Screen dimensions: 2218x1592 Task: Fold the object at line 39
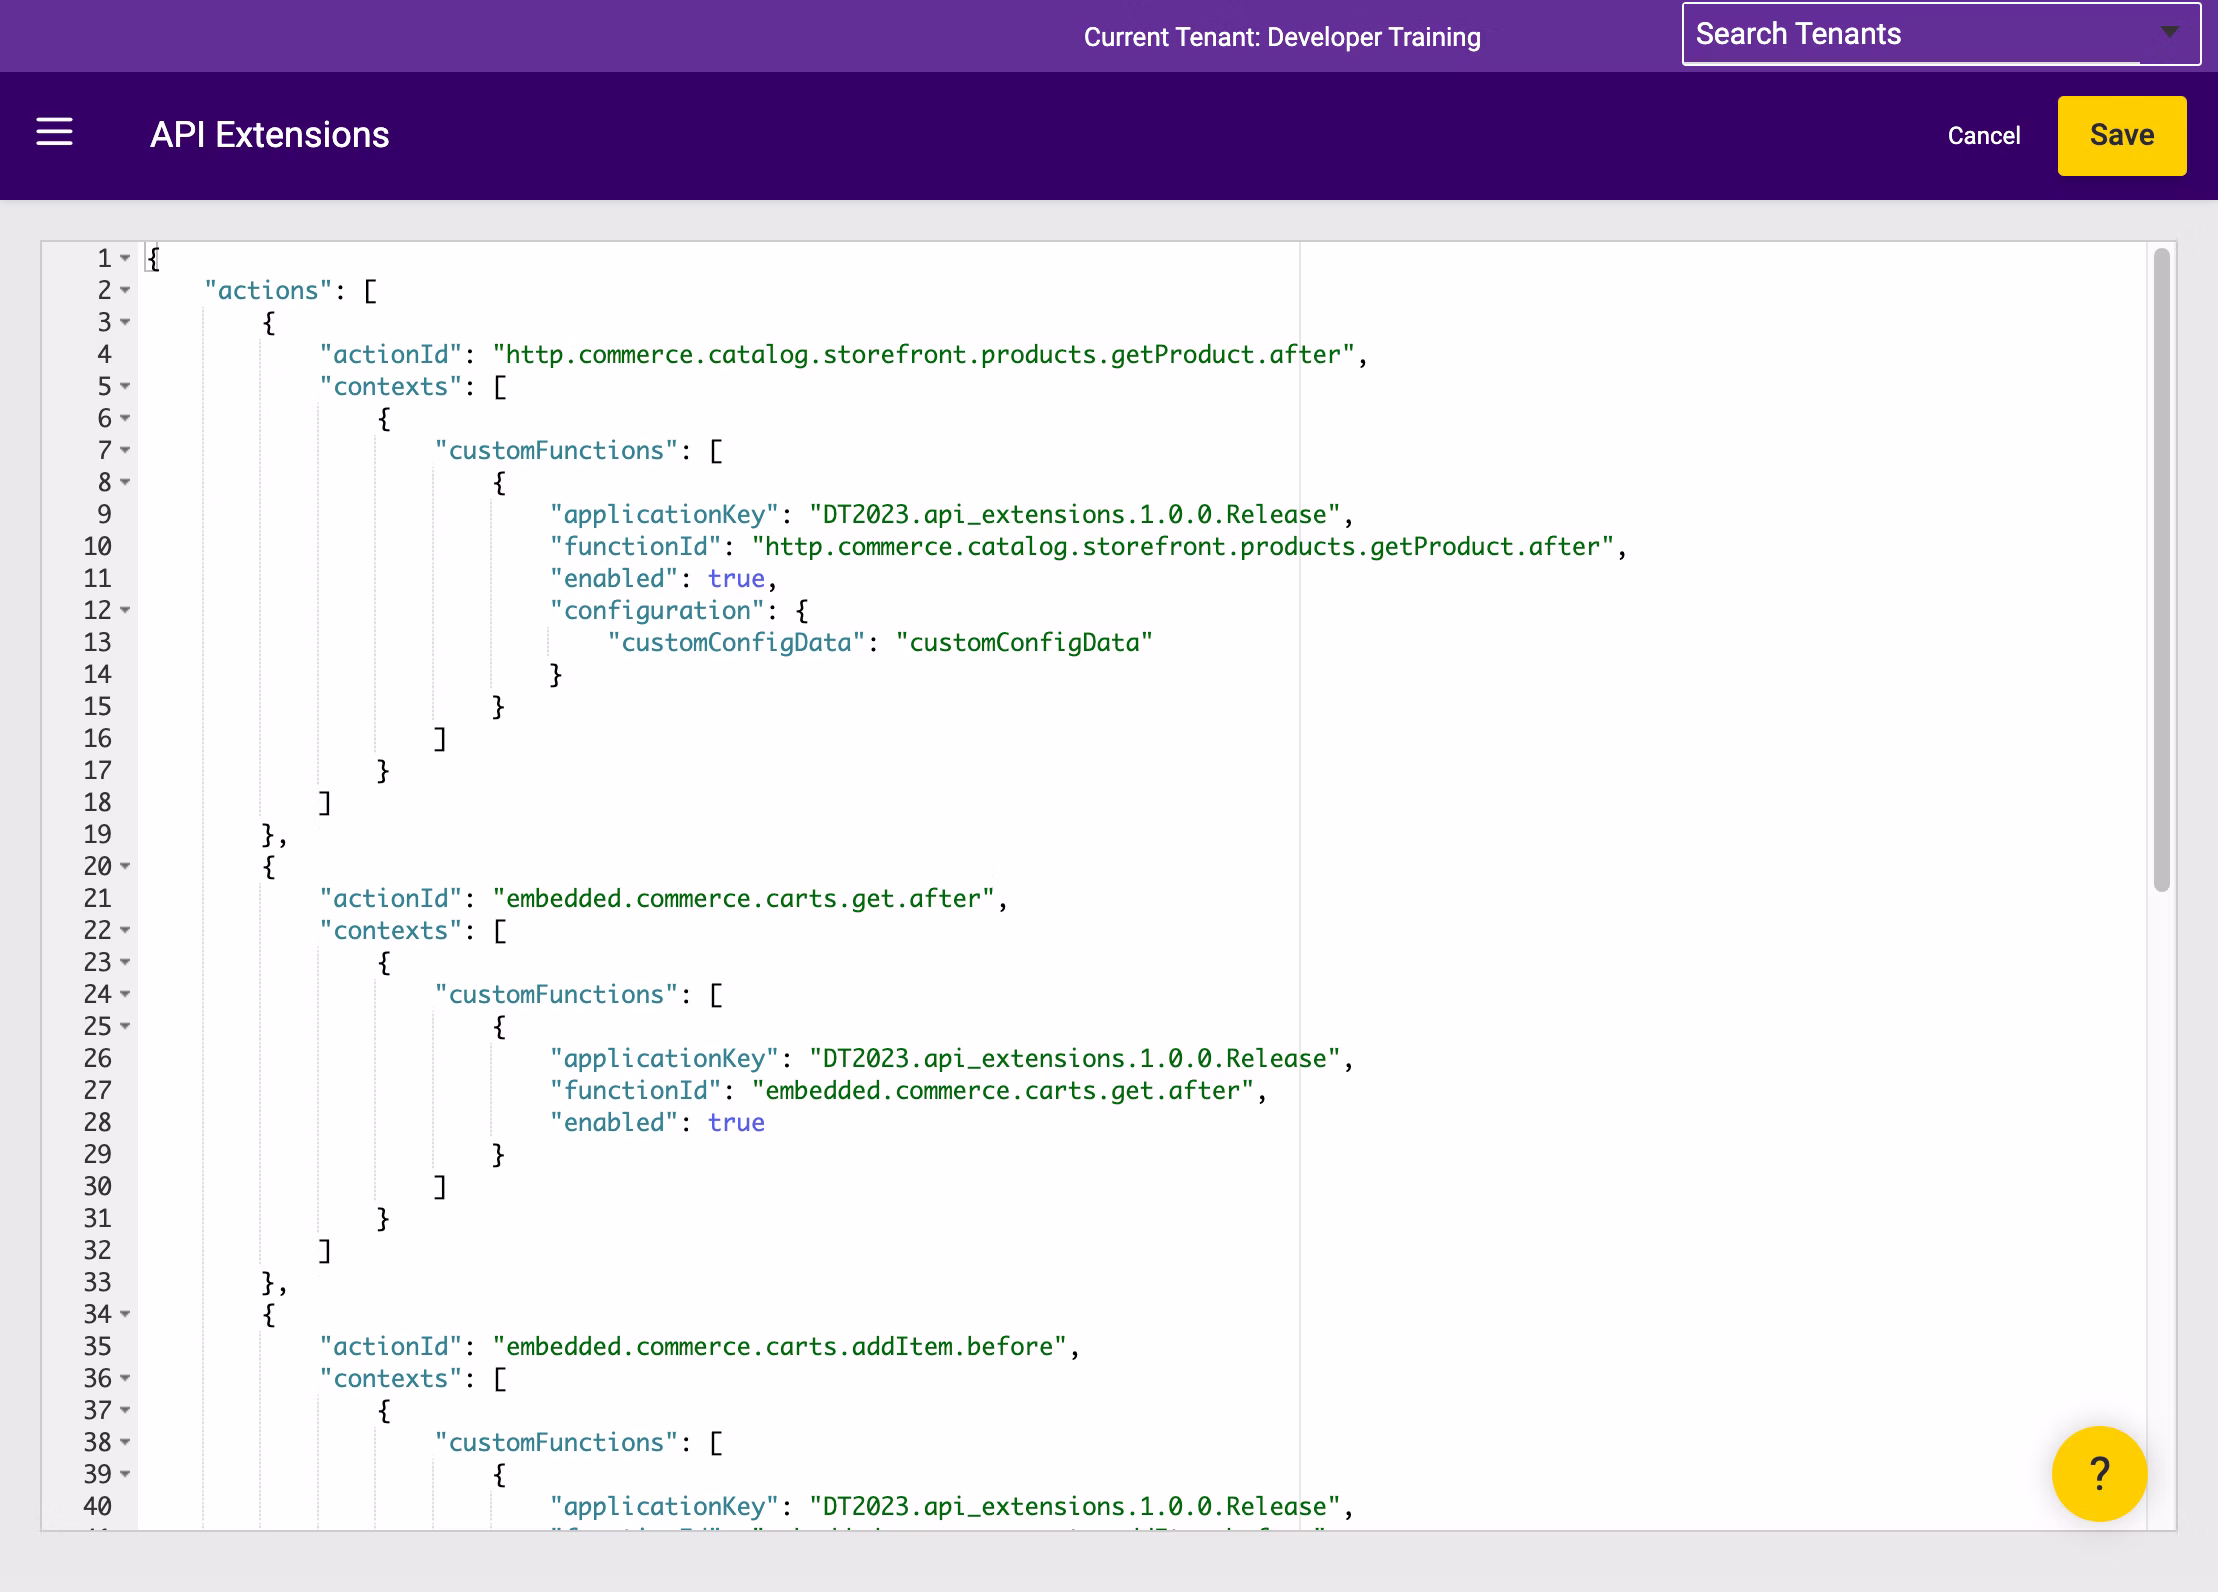click(125, 1475)
